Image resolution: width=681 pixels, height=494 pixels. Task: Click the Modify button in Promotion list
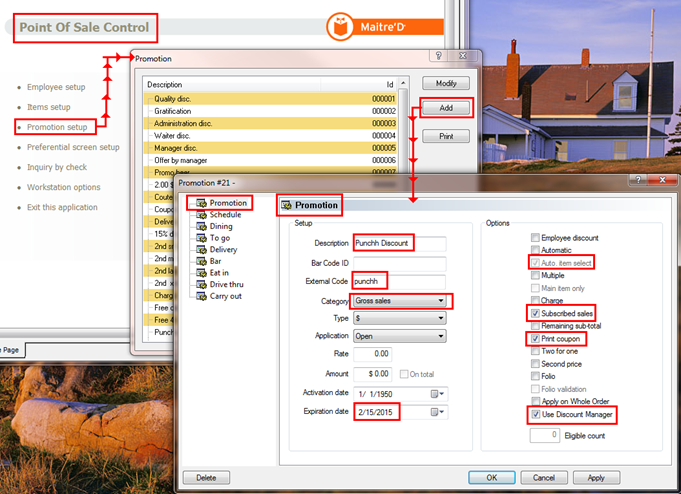[446, 83]
